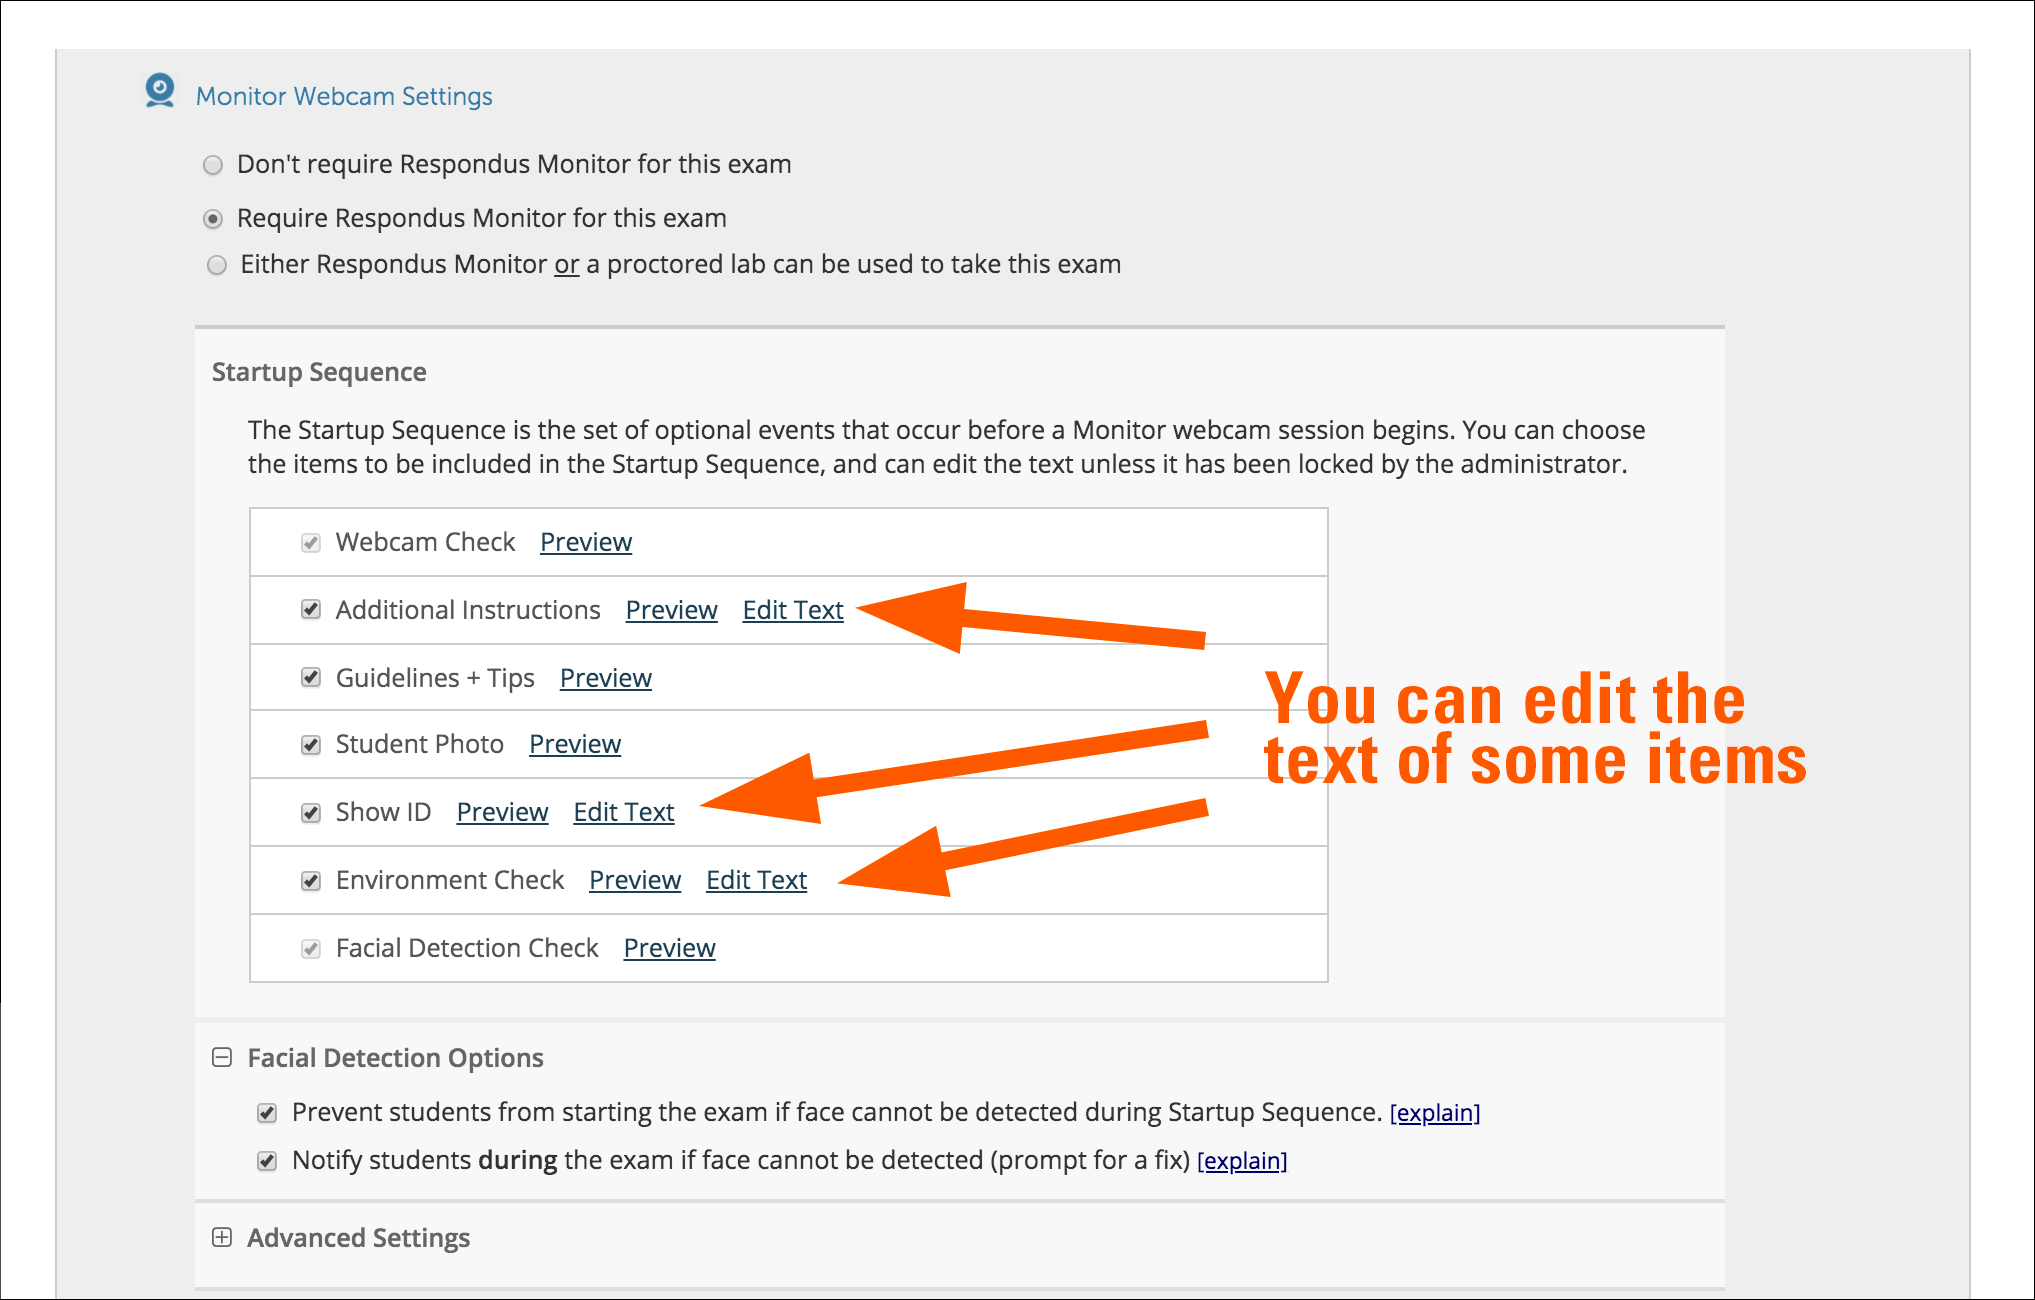Expand the Advanced Settings section
This screenshot has width=2035, height=1300.
click(222, 1238)
